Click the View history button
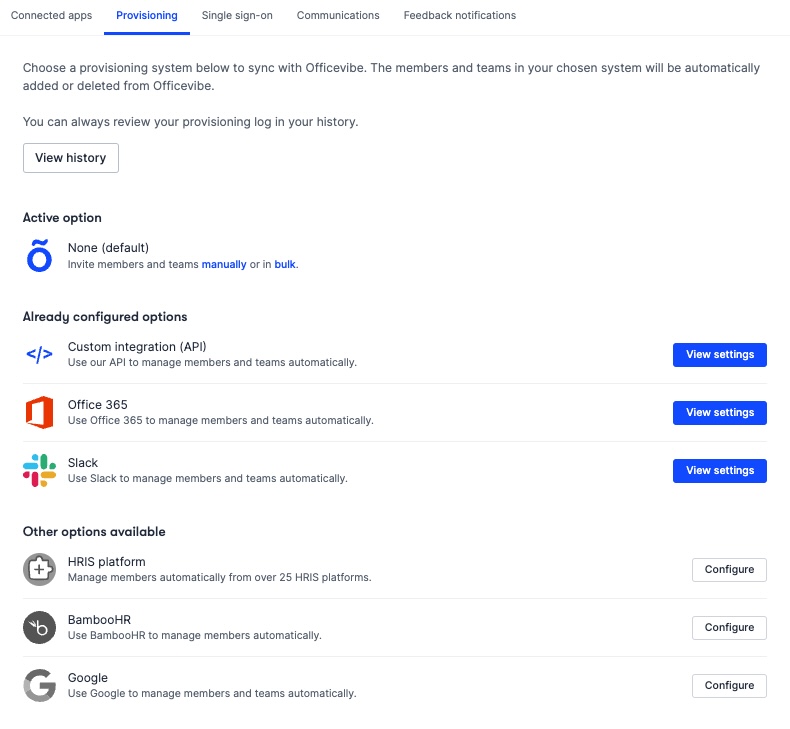Image resolution: width=790 pixels, height=729 pixels. coord(71,158)
